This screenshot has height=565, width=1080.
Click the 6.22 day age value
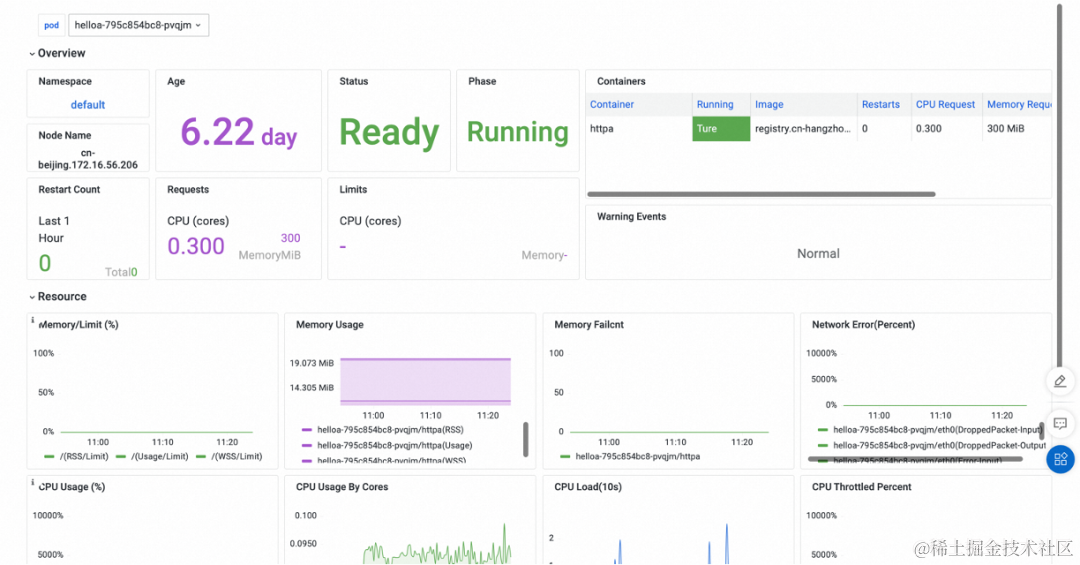238,132
